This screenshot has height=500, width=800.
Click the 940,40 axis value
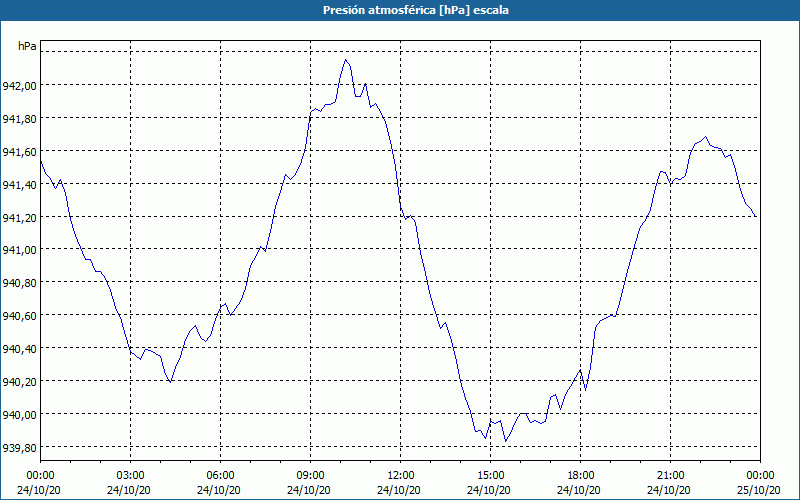point(20,348)
